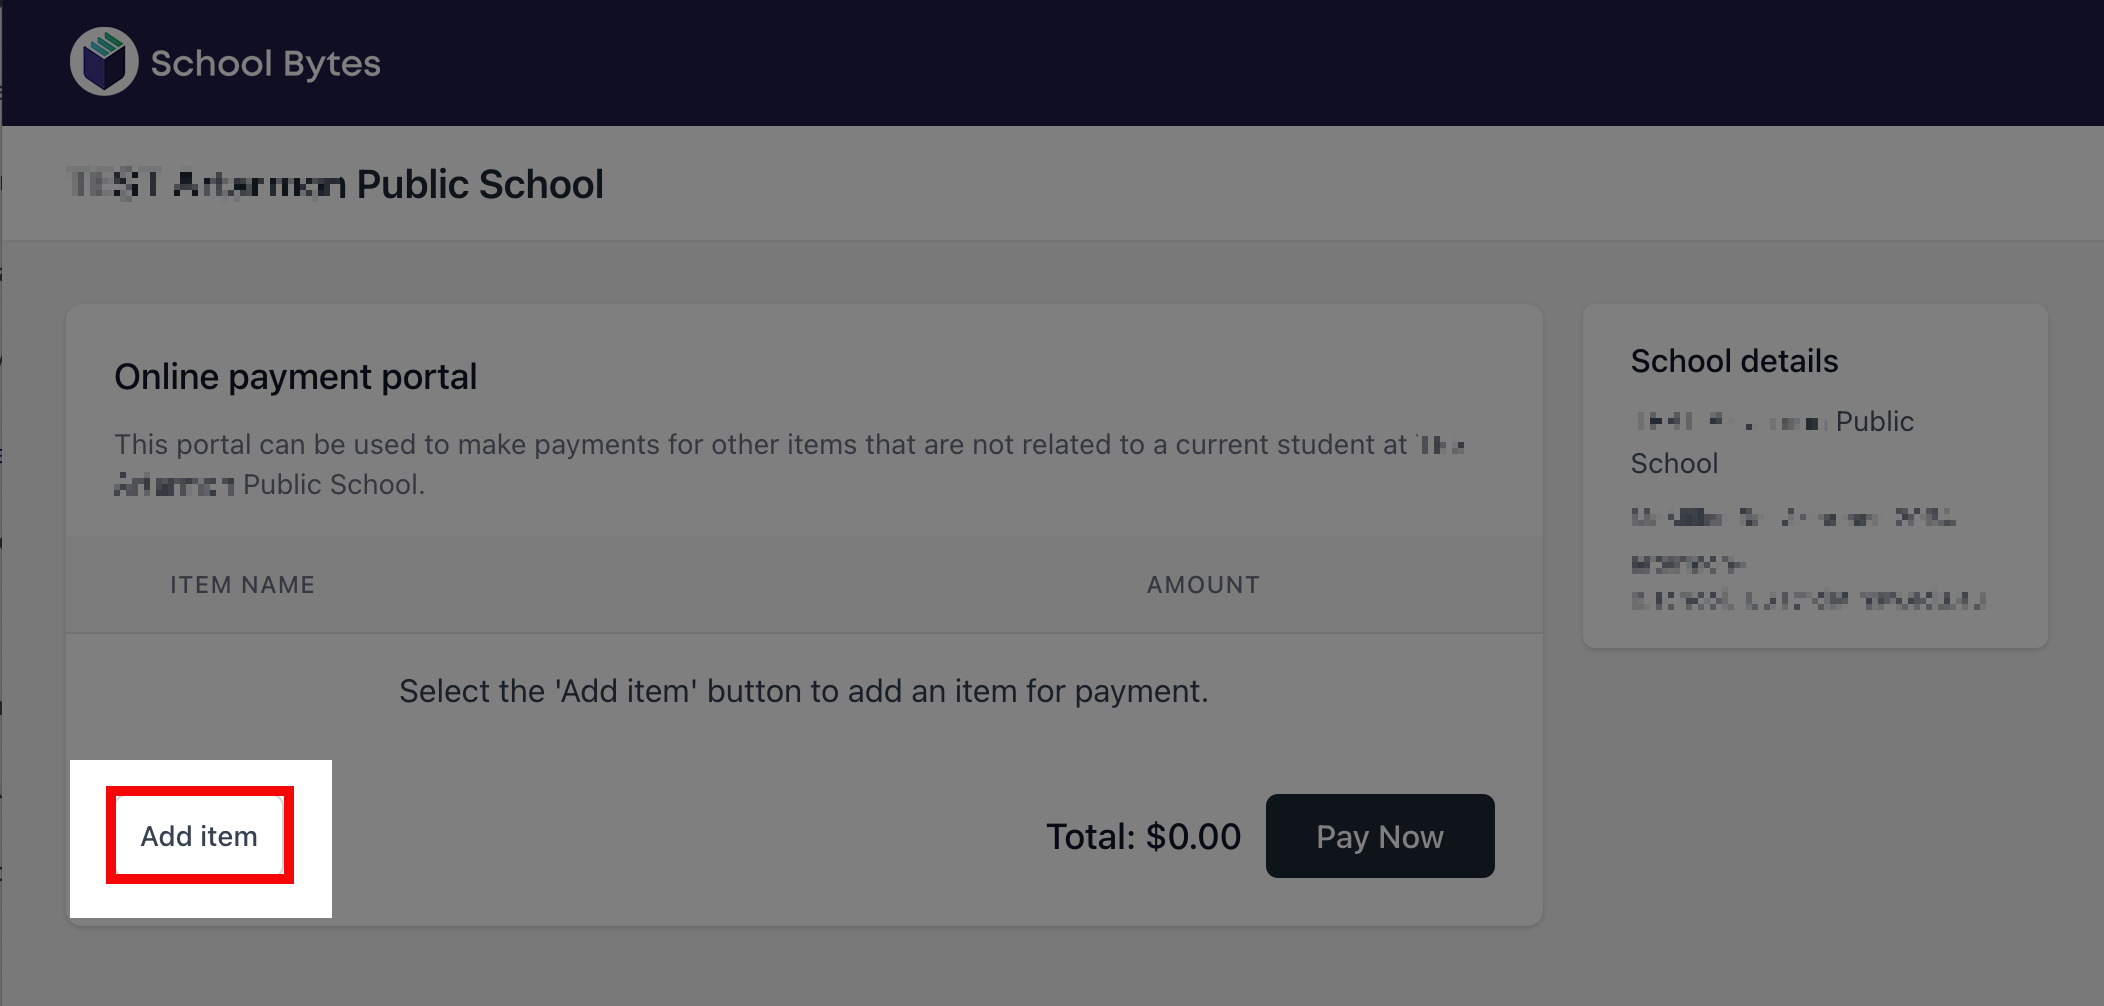This screenshot has width=2104, height=1006.
Task: Click the blurred street address line
Action: point(1792,518)
